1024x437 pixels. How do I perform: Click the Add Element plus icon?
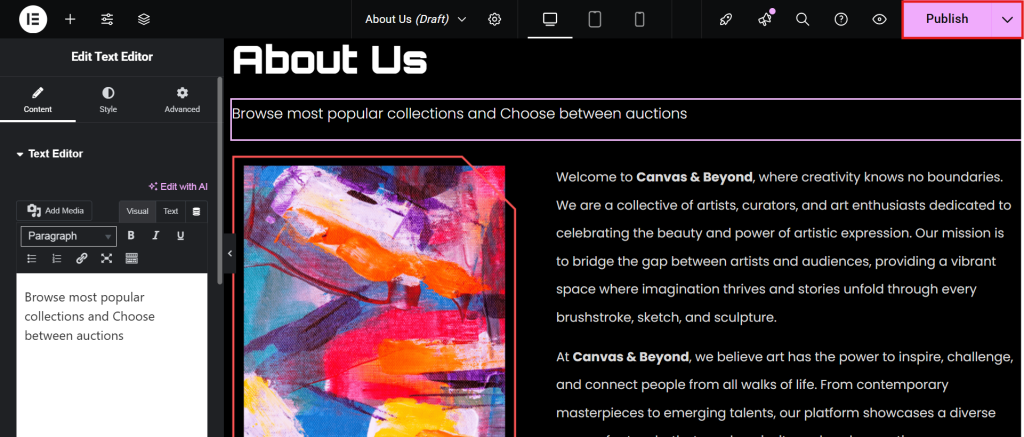(70, 19)
